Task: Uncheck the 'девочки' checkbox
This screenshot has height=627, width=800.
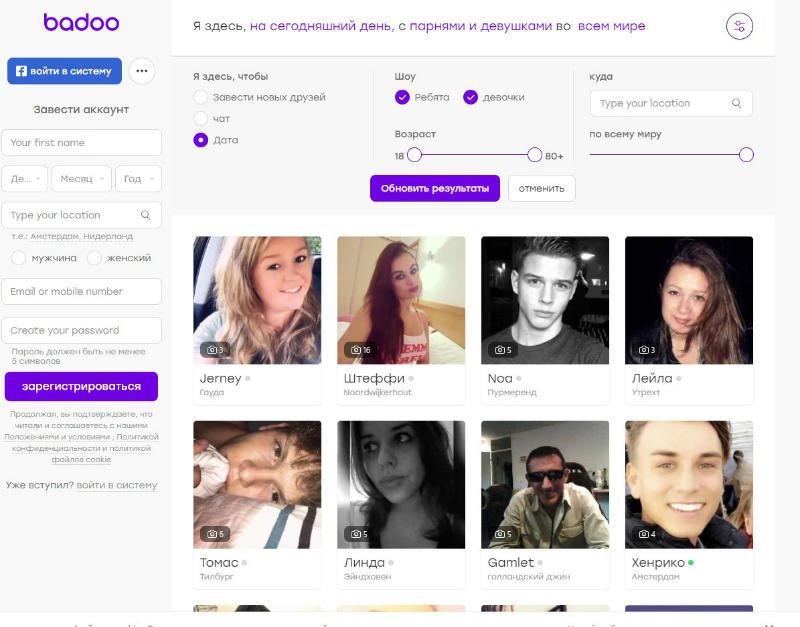Action: (470, 97)
